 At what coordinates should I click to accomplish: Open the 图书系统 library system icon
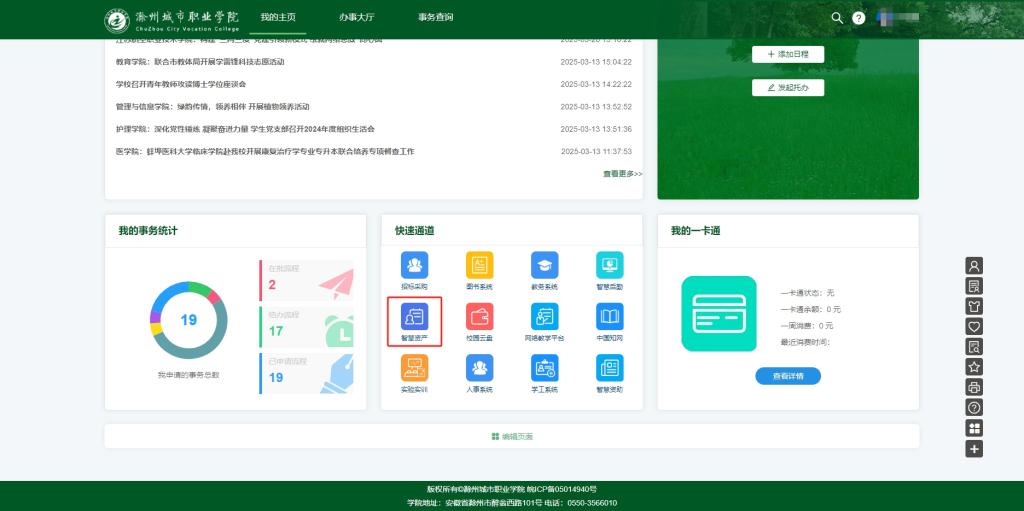(x=479, y=265)
